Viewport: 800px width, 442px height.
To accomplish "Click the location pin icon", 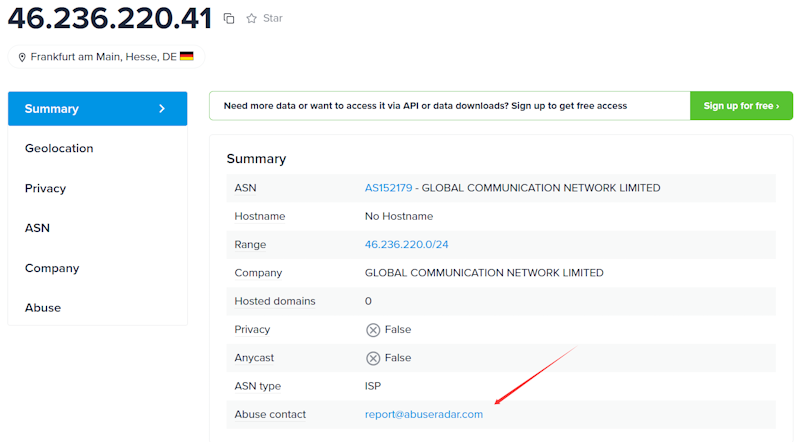I will tap(22, 58).
